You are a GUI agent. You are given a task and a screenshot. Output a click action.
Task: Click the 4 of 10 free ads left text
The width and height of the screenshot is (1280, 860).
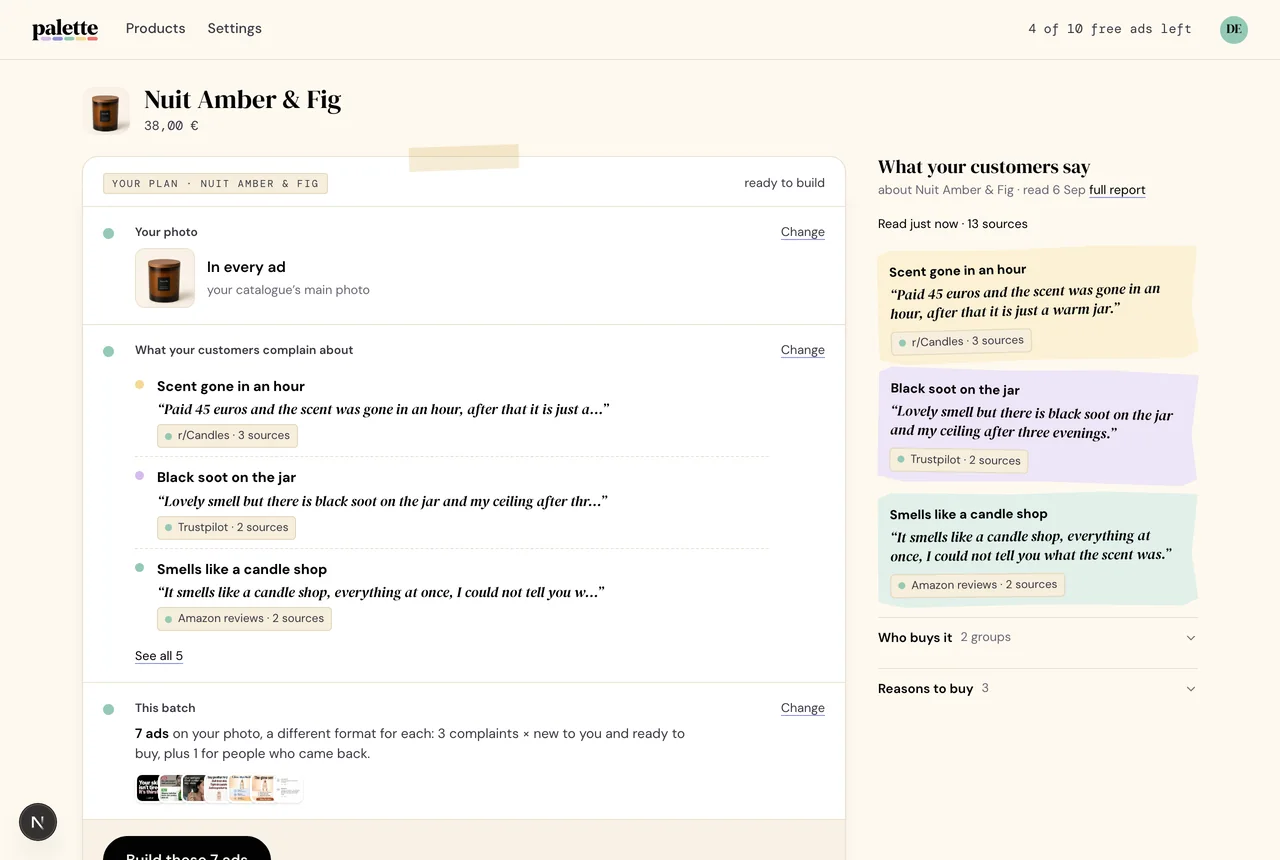click(1110, 29)
